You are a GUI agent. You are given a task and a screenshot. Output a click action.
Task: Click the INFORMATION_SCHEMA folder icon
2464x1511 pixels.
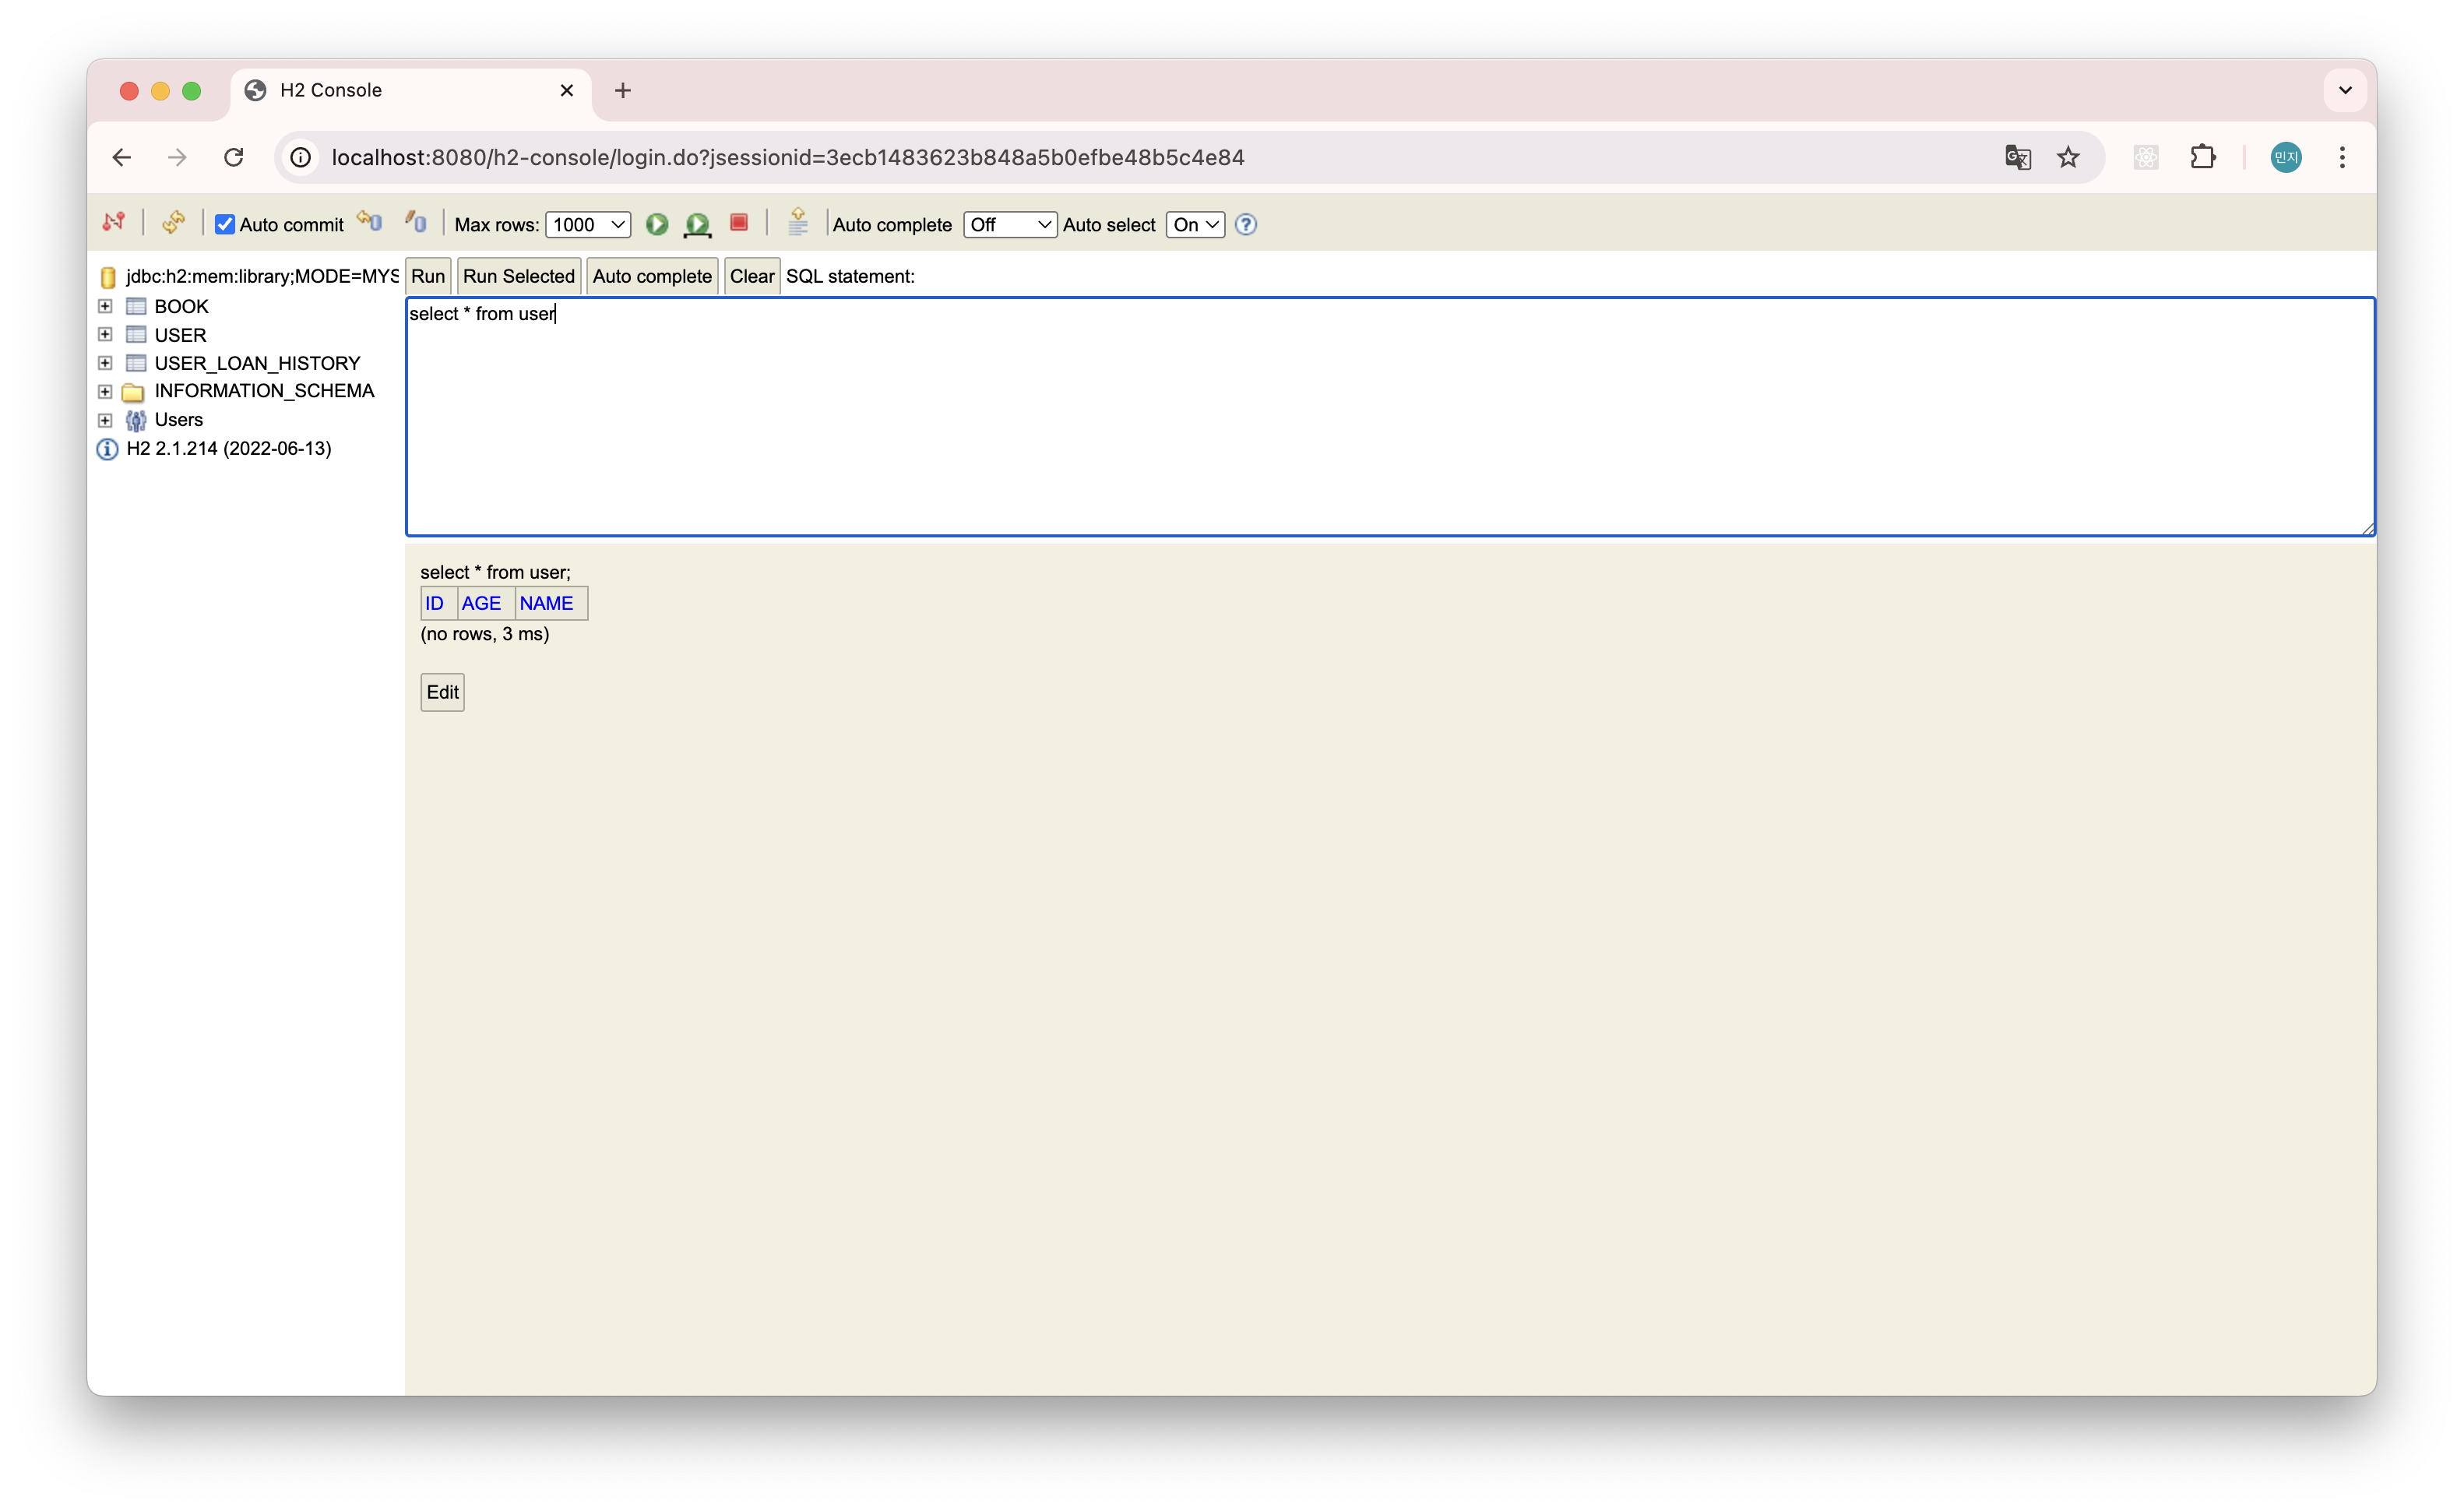(x=133, y=392)
